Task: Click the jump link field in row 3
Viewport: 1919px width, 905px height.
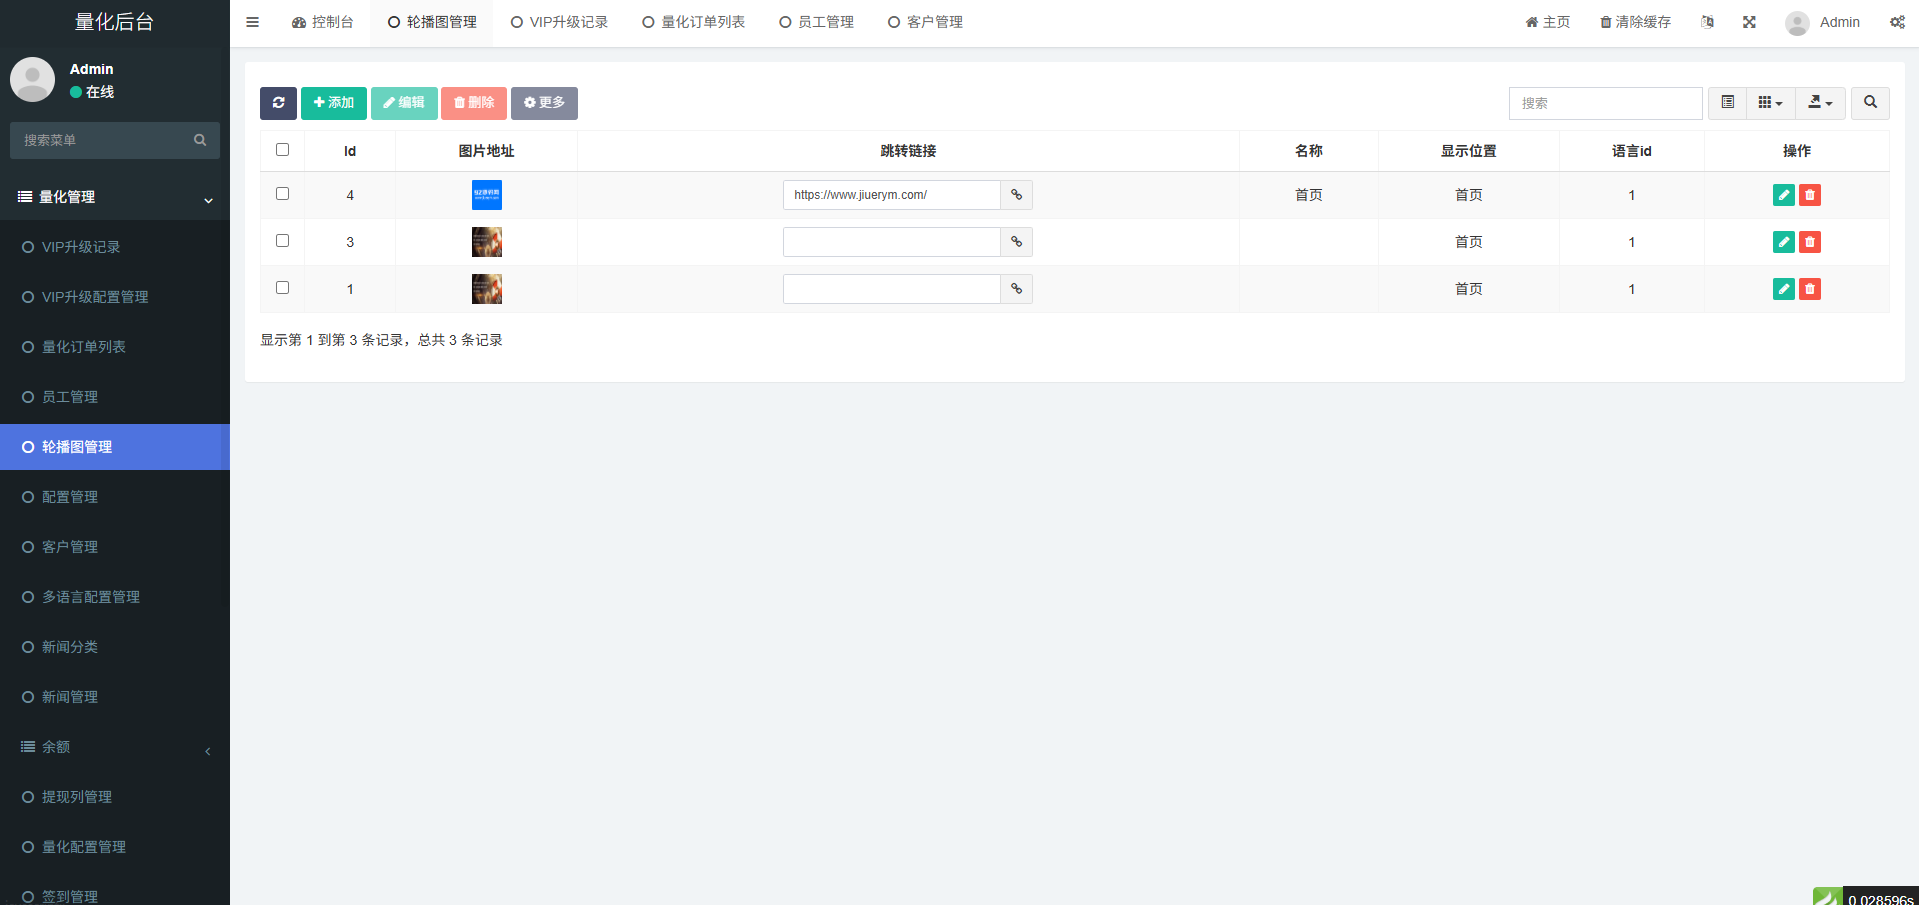Action: [x=892, y=242]
